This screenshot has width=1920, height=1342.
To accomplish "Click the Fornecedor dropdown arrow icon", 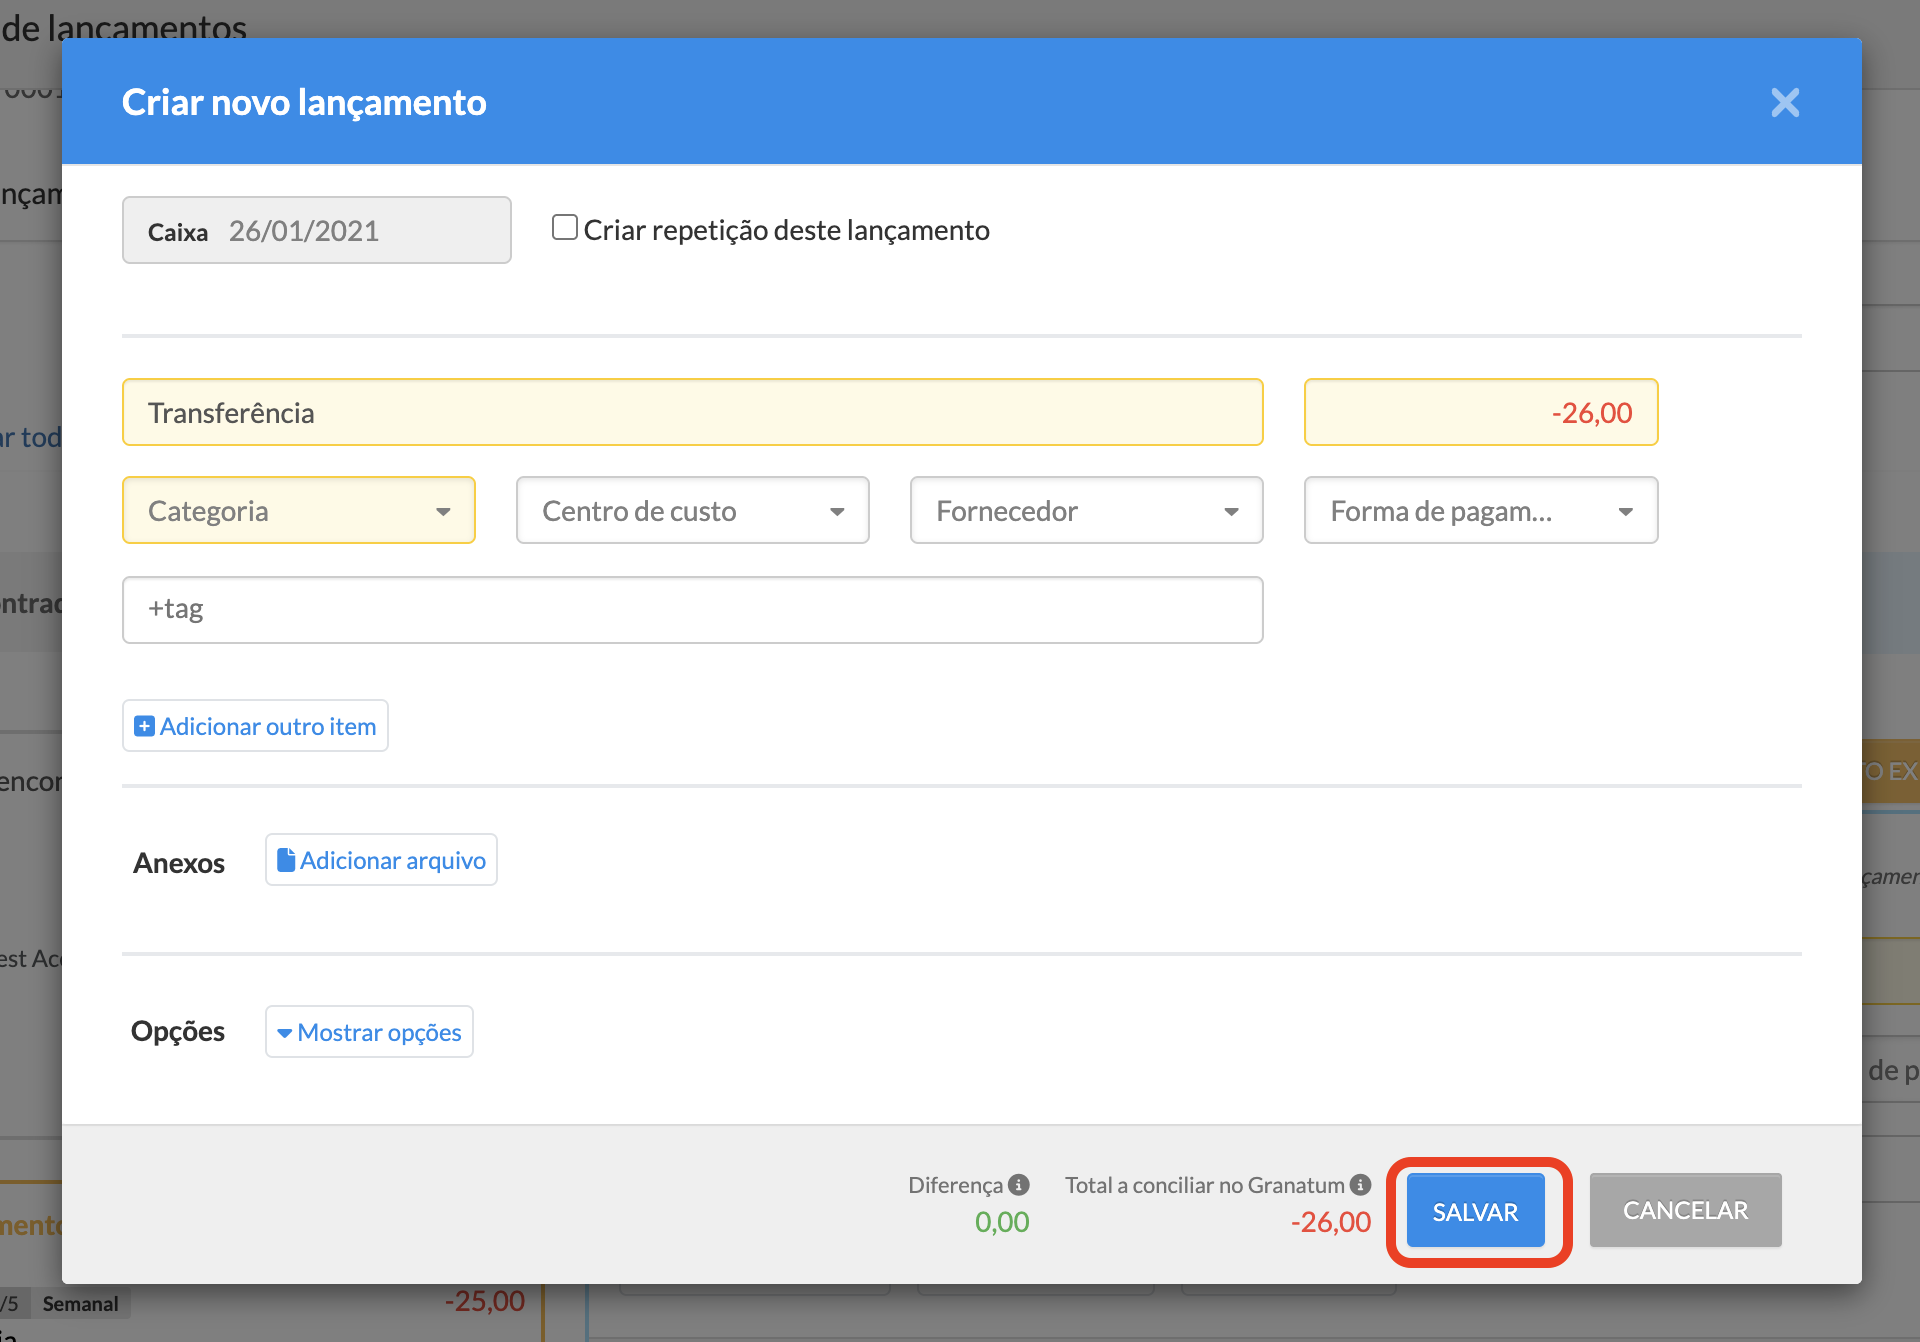I will (1231, 511).
